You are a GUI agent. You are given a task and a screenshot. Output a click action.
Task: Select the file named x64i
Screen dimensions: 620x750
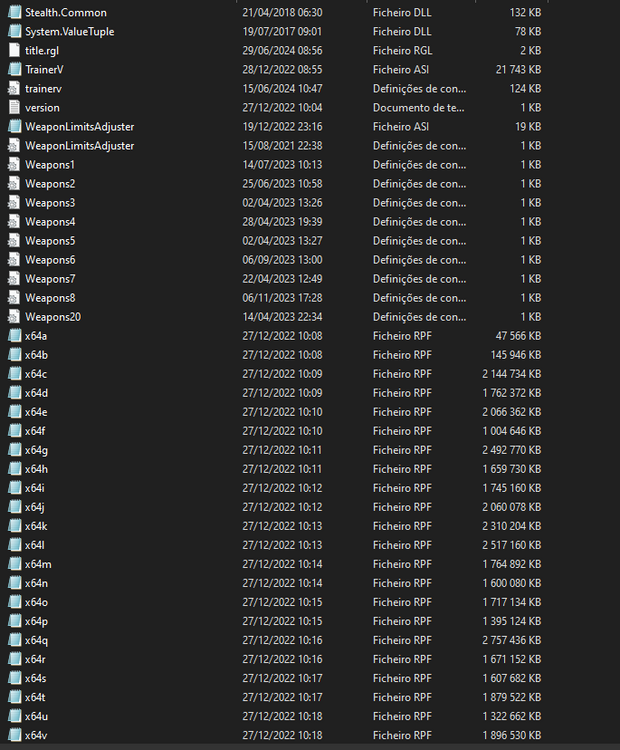(x=34, y=488)
